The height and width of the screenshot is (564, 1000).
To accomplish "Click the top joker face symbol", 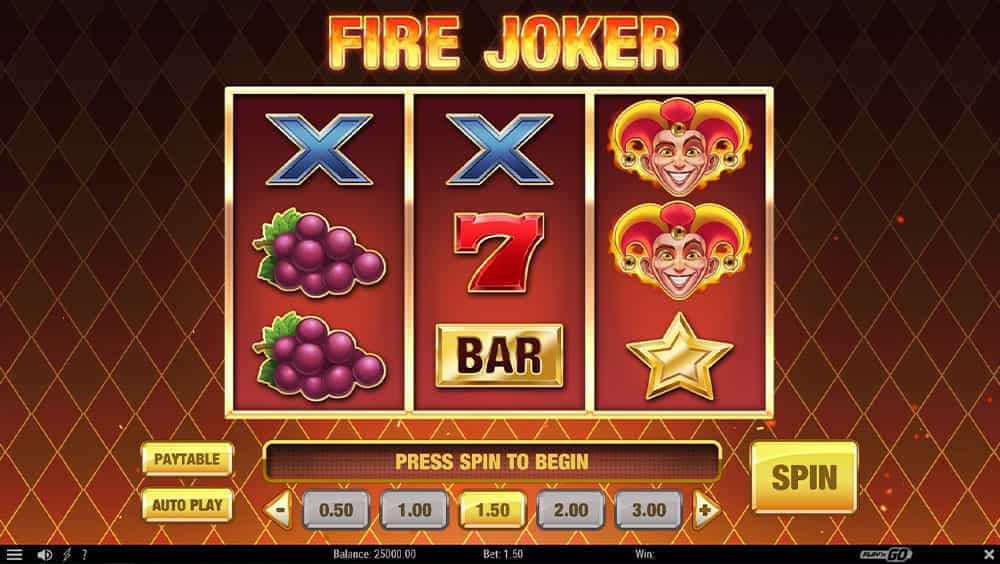I will pyautogui.click(x=680, y=146).
